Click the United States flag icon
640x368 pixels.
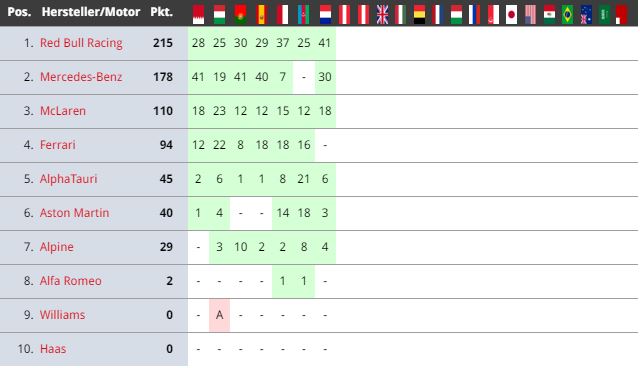(x=530, y=15)
